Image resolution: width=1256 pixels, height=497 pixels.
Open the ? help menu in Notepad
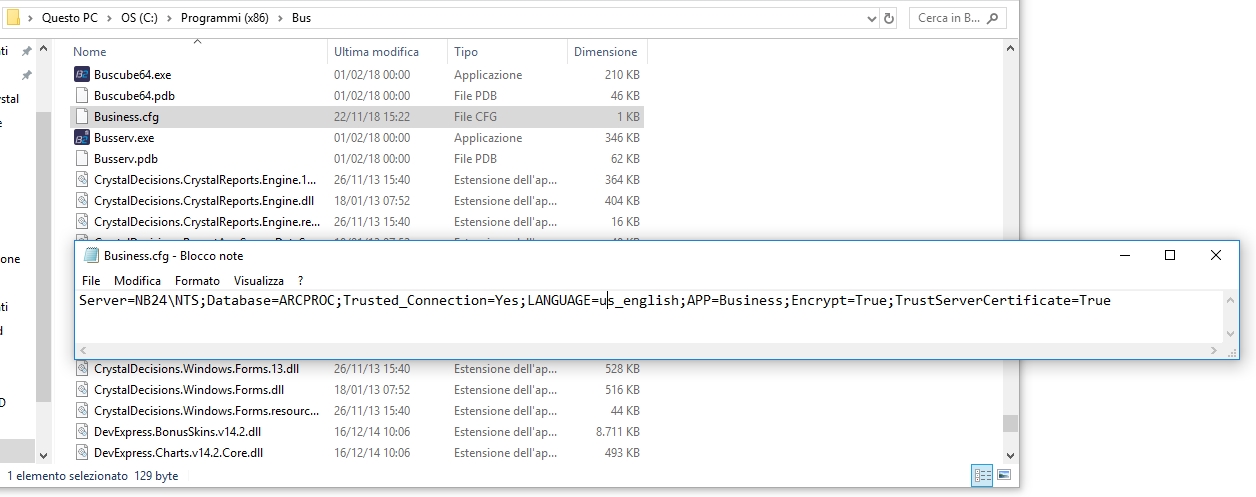tap(300, 281)
